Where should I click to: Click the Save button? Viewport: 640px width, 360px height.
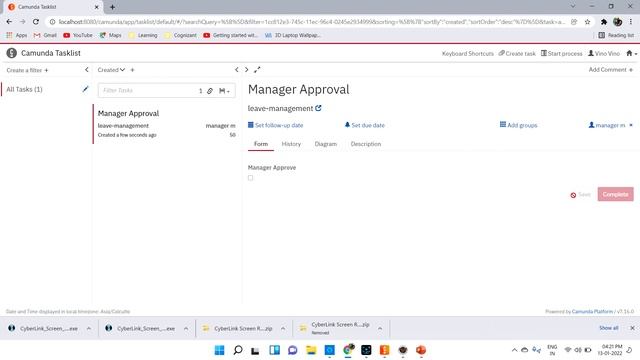(x=580, y=195)
